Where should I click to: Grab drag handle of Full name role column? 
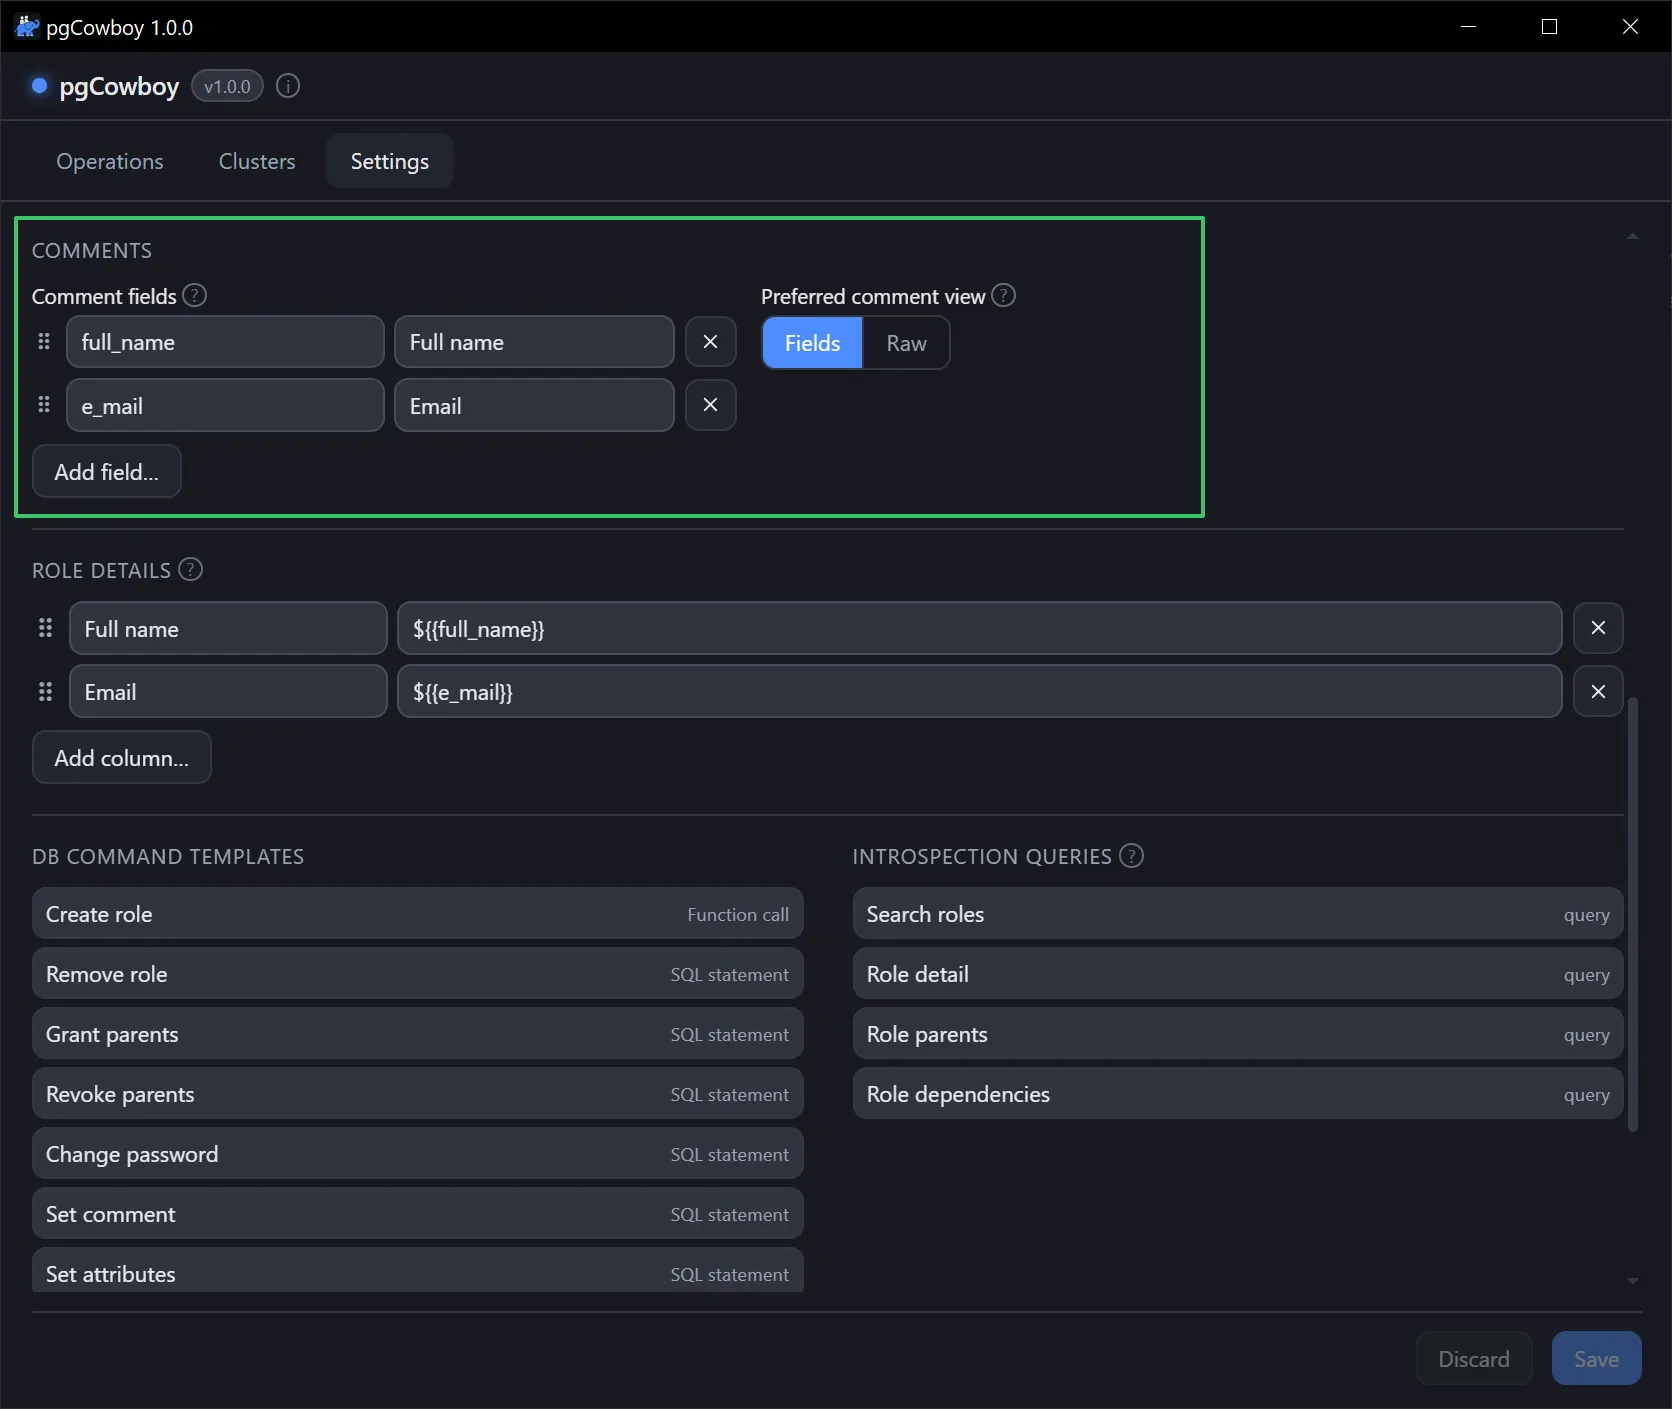pos(45,628)
